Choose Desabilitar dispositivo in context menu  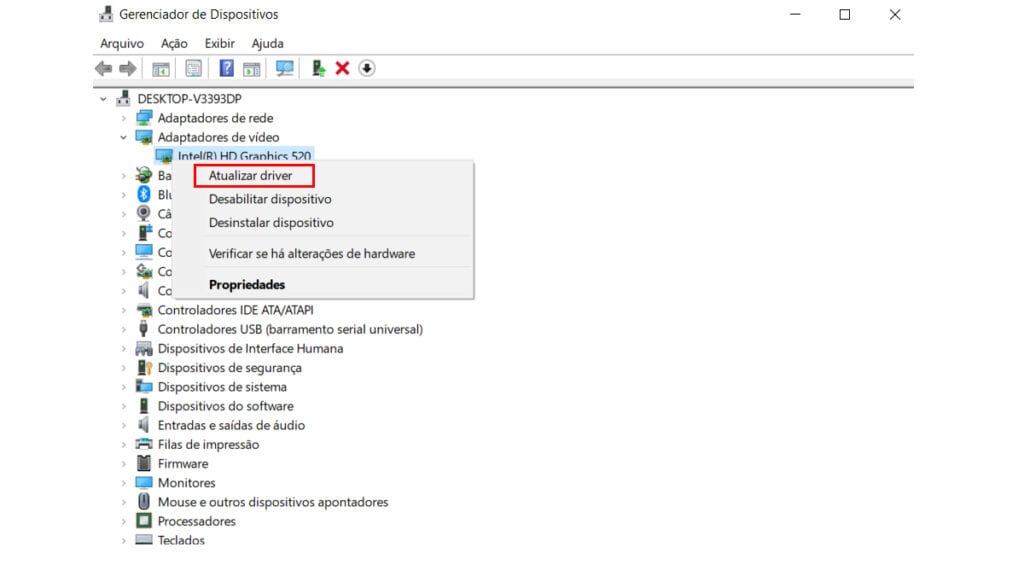click(x=270, y=199)
